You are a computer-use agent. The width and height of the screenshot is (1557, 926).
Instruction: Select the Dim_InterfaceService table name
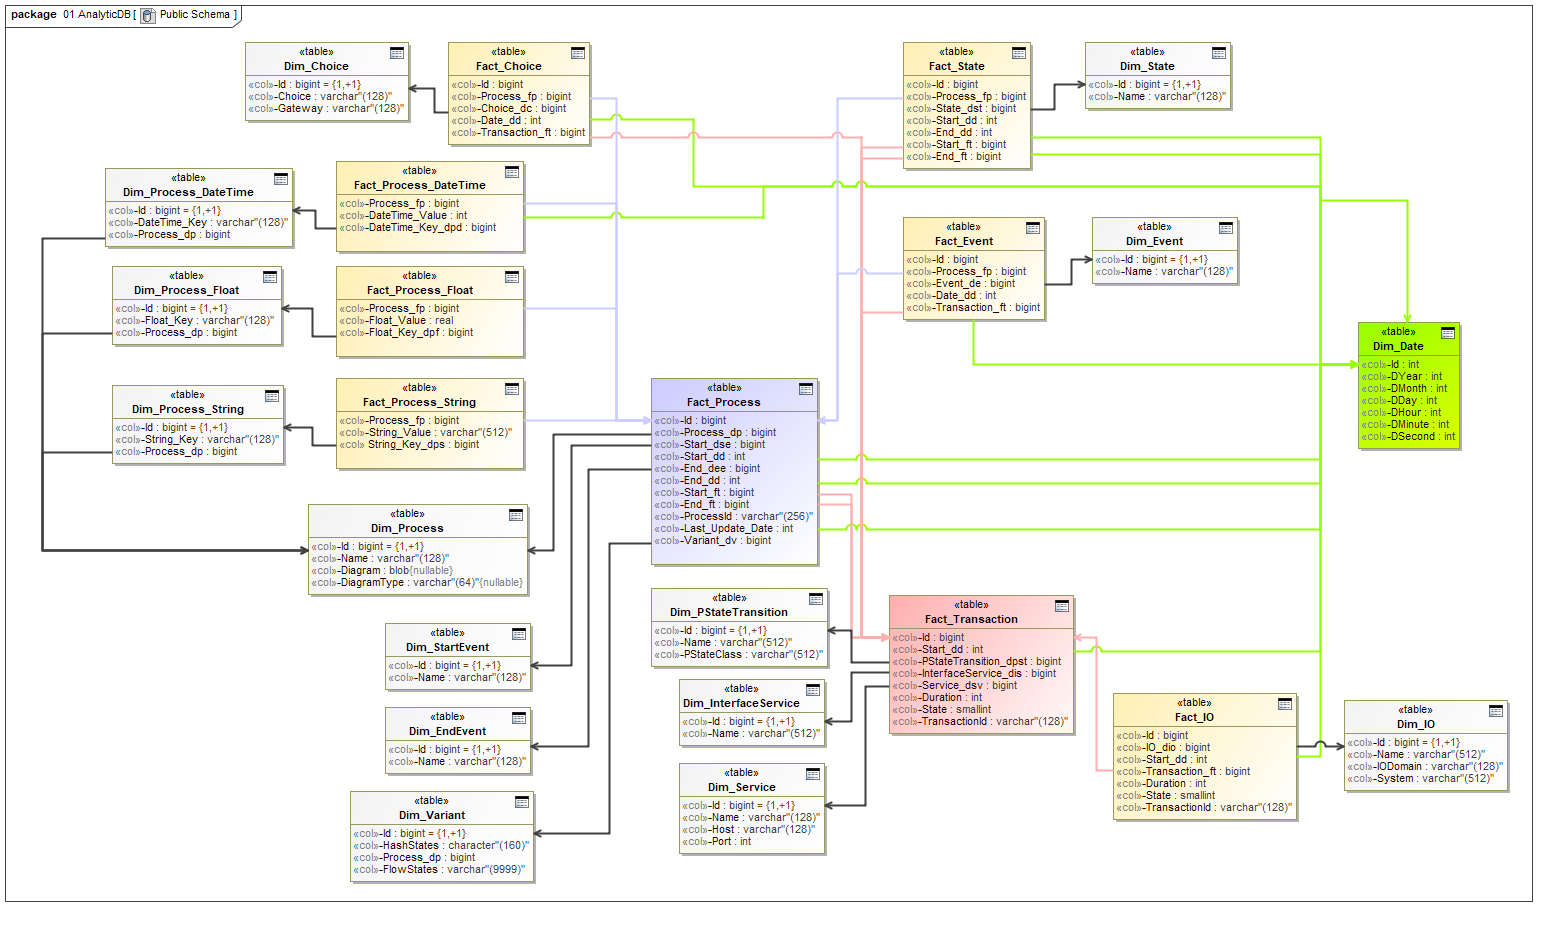(x=742, y=703)
